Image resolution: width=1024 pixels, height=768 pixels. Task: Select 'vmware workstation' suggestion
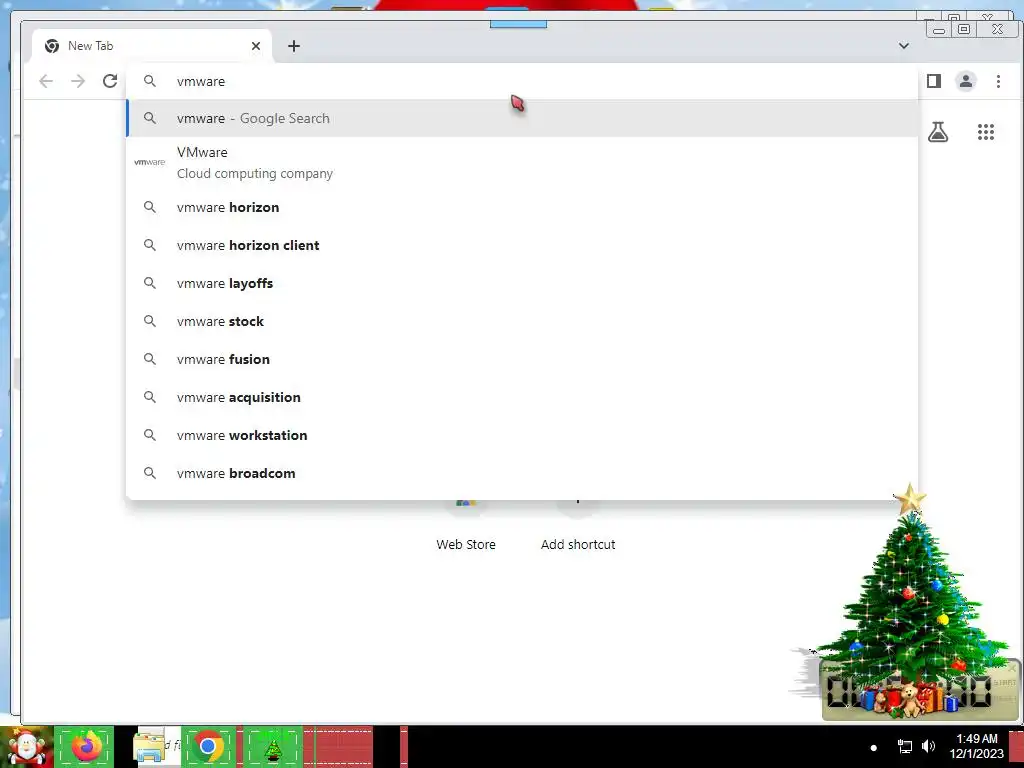point(522,434)
